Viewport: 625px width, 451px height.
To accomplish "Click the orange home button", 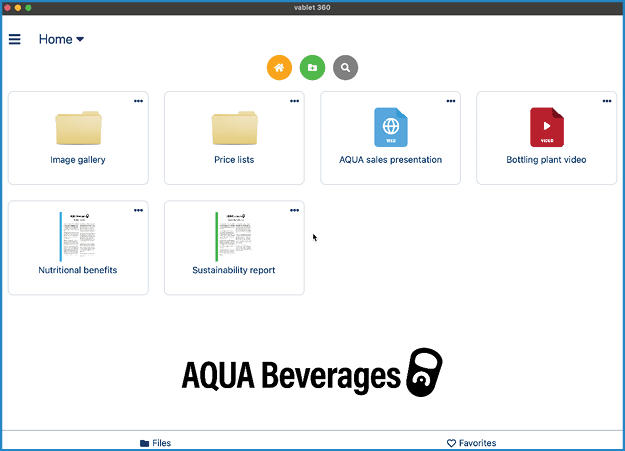I will coord(279,67).
